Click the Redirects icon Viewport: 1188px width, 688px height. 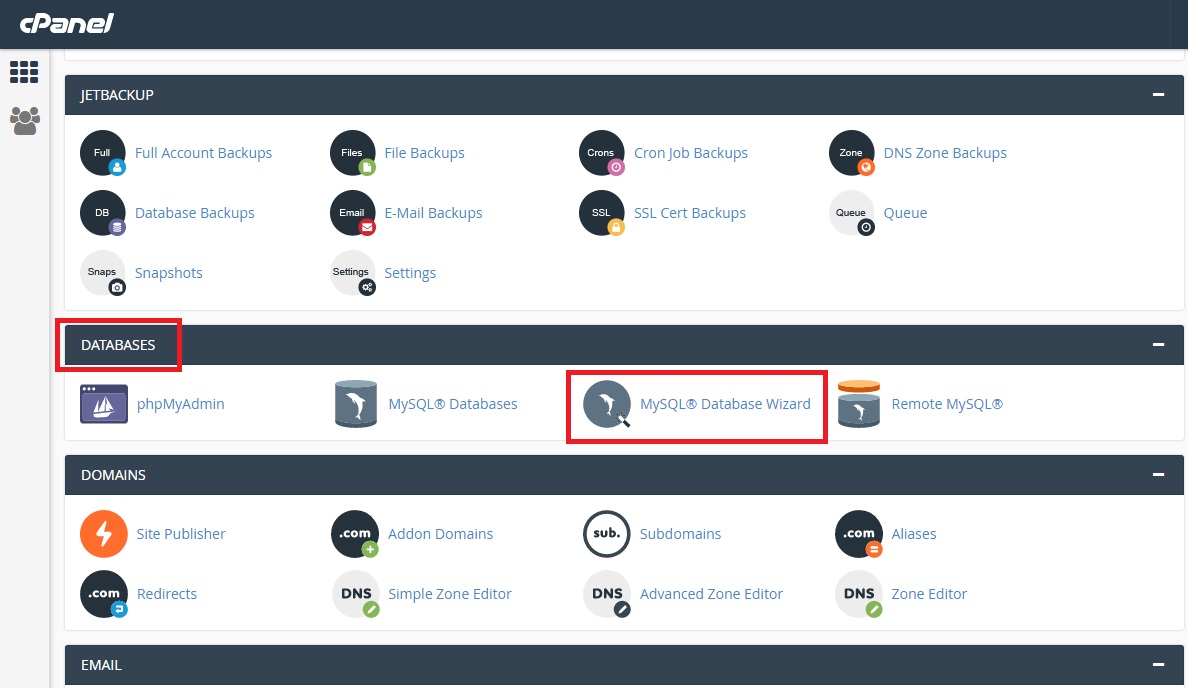point(104,594)
